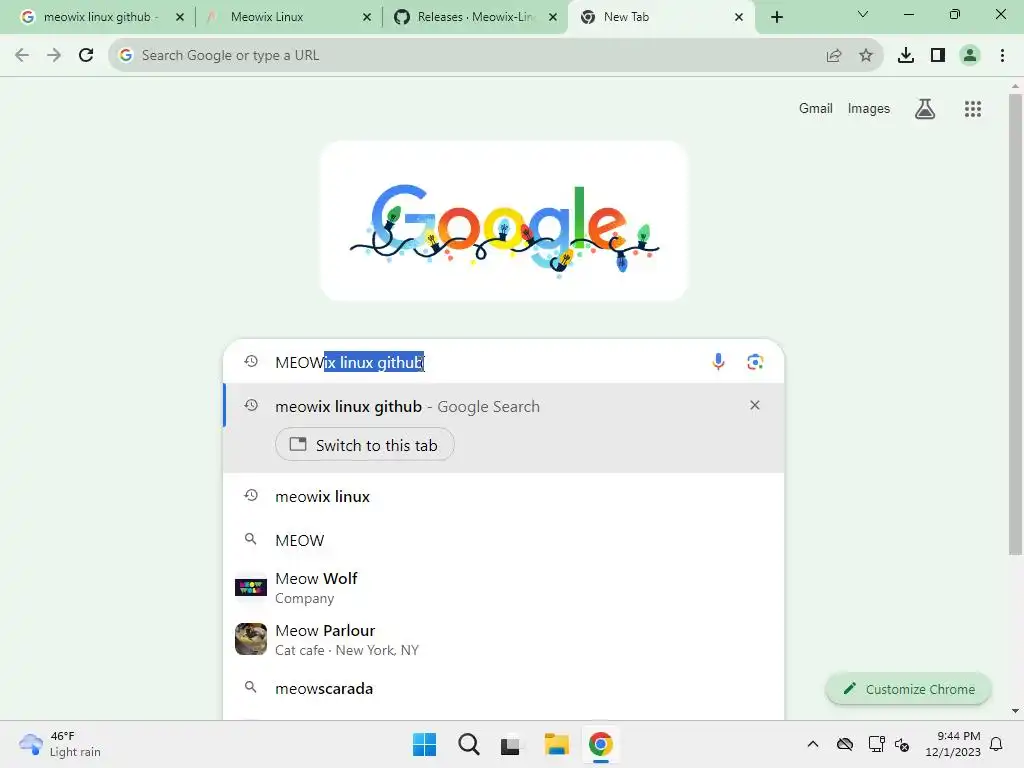Screen dimensions: 1024x768
Task: Open the Chrome three-dot menu
Action: (x=1002, y=56)
